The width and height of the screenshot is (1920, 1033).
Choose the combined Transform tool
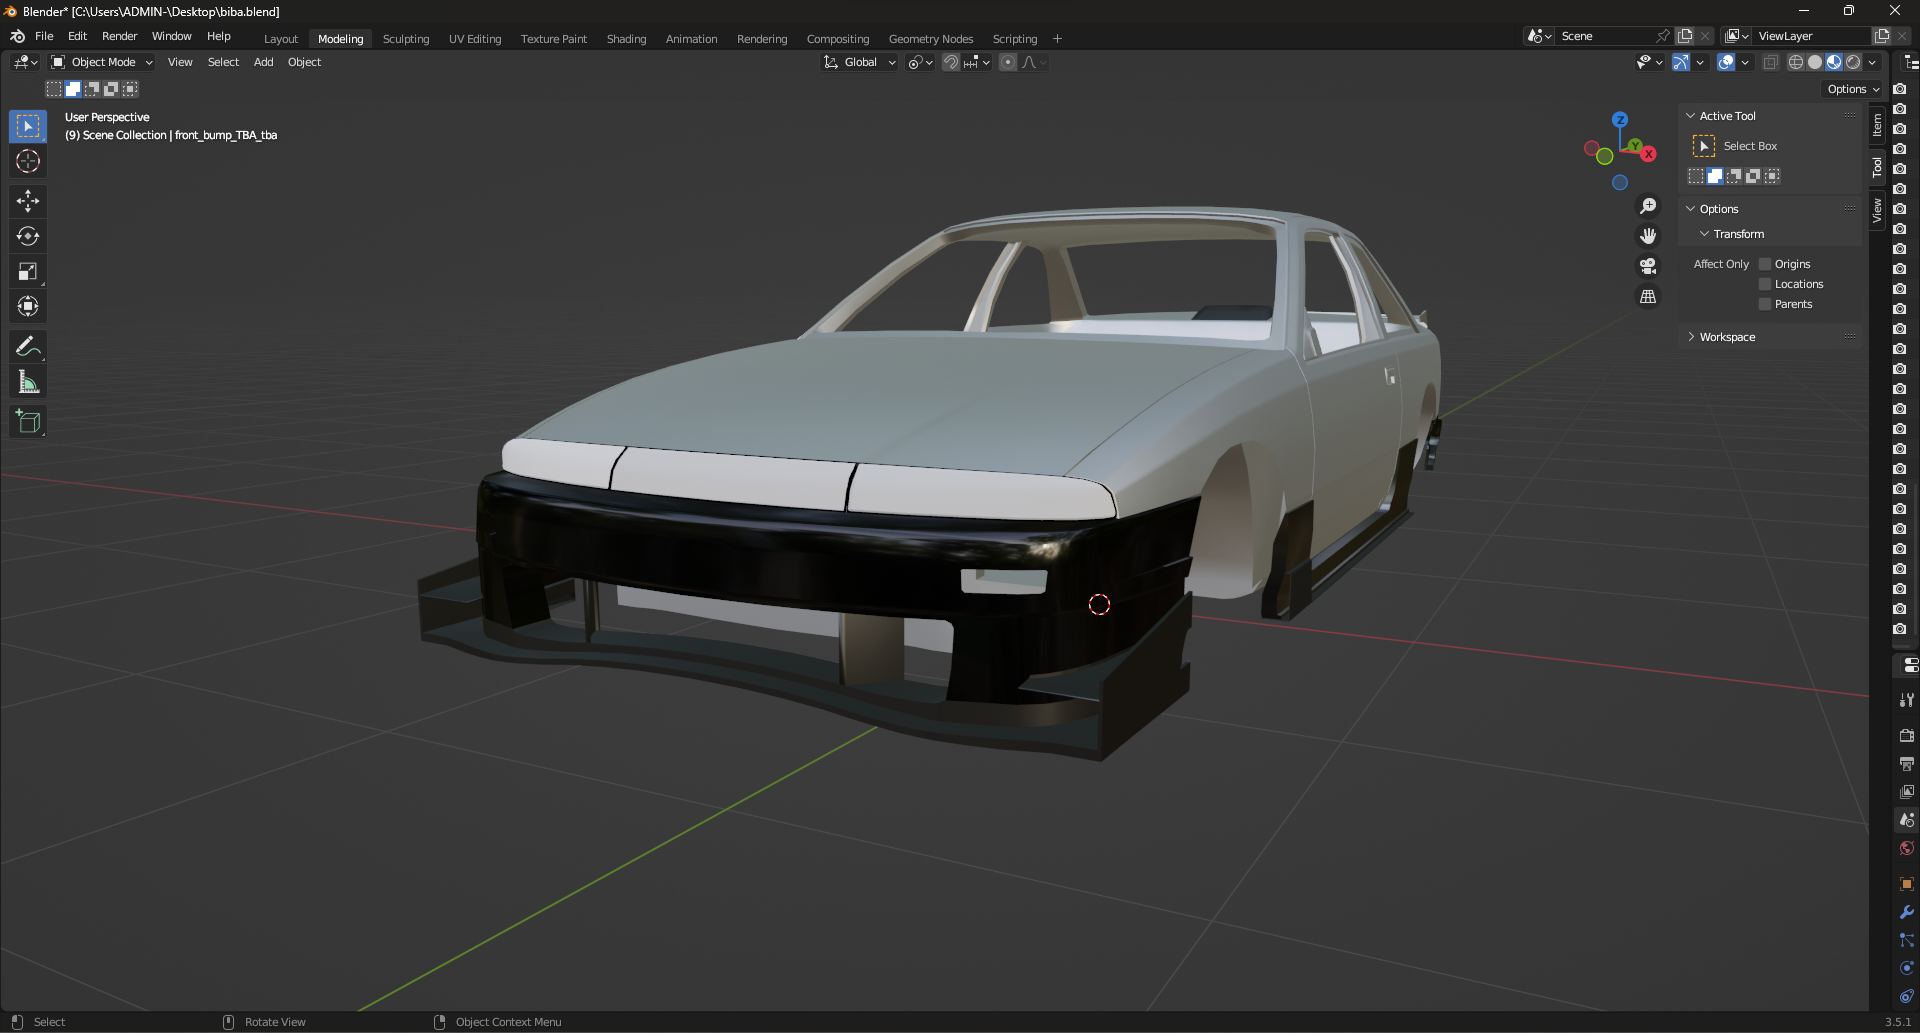[28, 306]
